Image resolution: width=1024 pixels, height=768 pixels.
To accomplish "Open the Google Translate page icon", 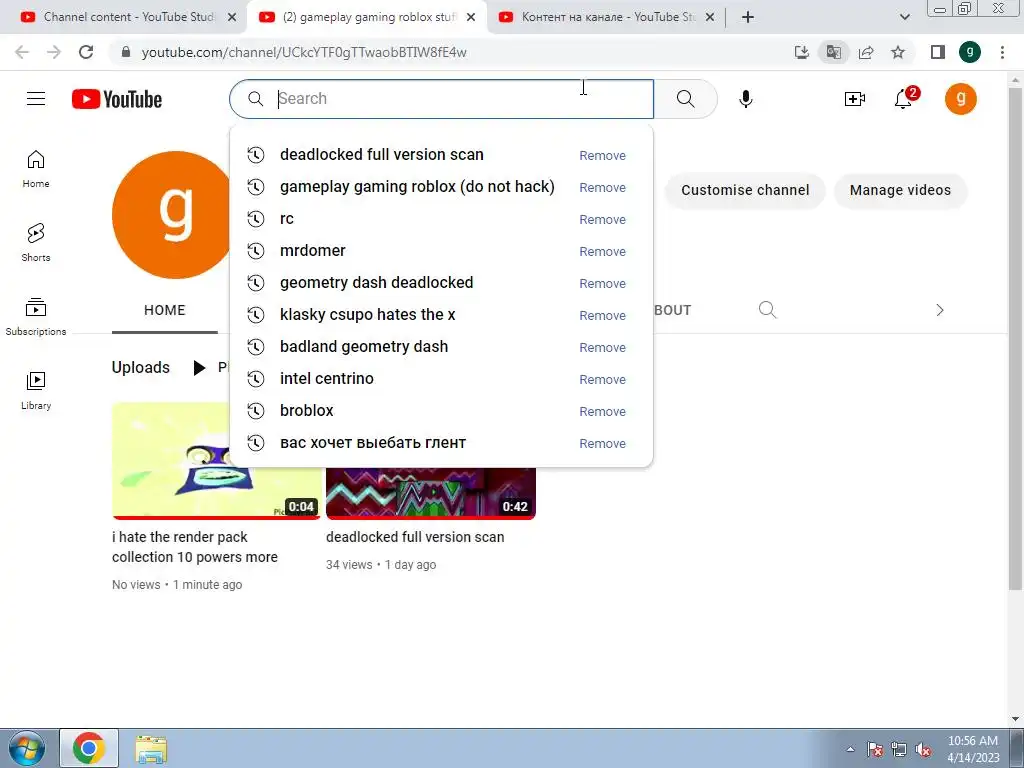I will [833, 52].
